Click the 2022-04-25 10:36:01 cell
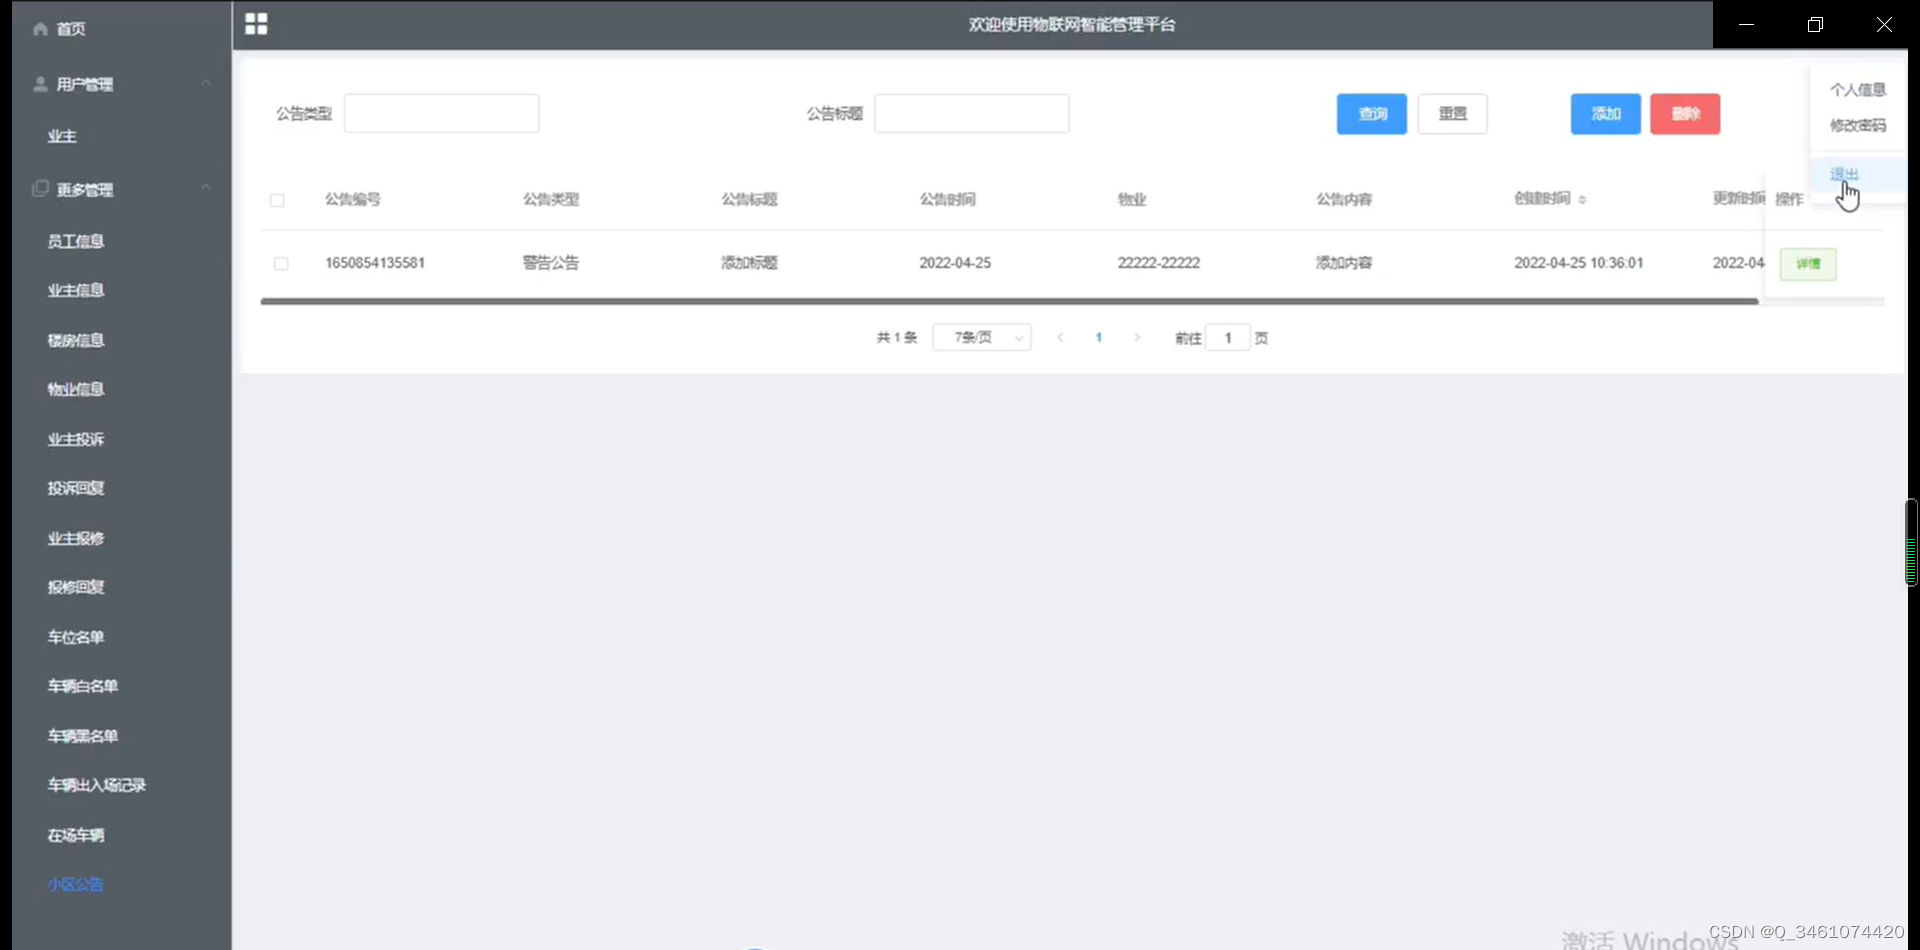The width and height of the screenshot is (1920, 950). (x=1579, y=263)
